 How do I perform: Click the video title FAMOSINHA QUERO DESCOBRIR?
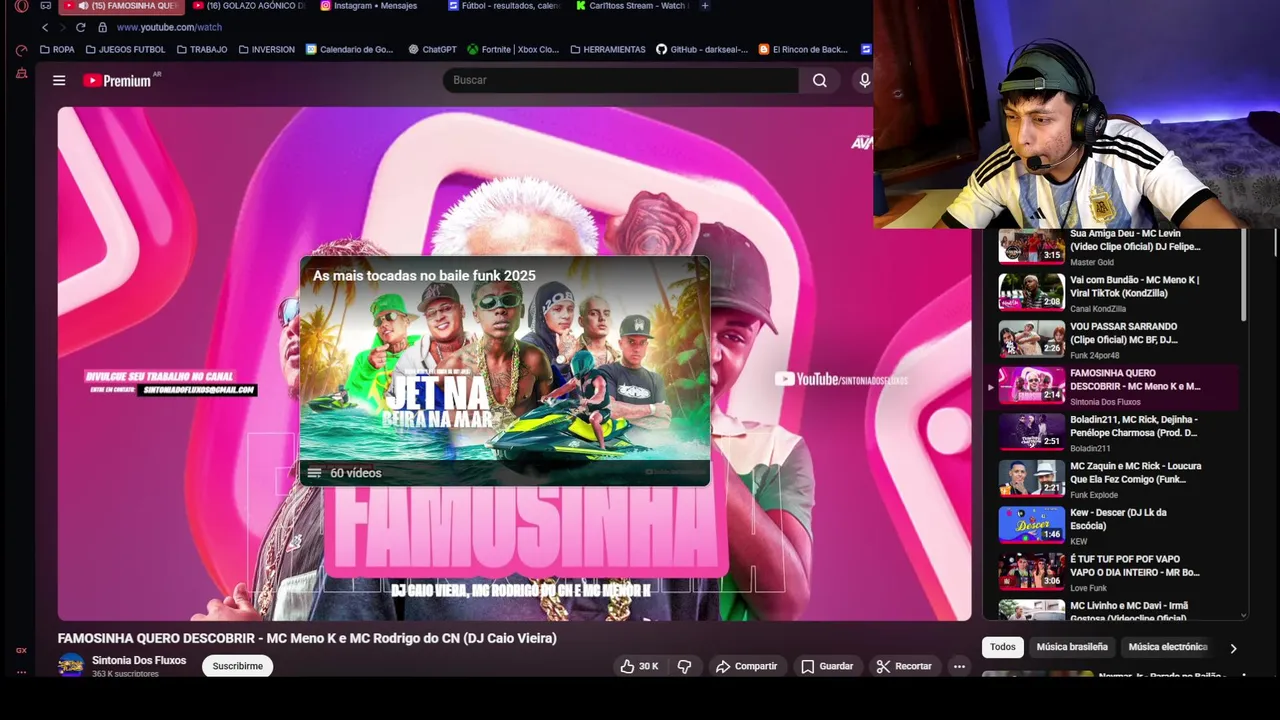pos(307,638)
